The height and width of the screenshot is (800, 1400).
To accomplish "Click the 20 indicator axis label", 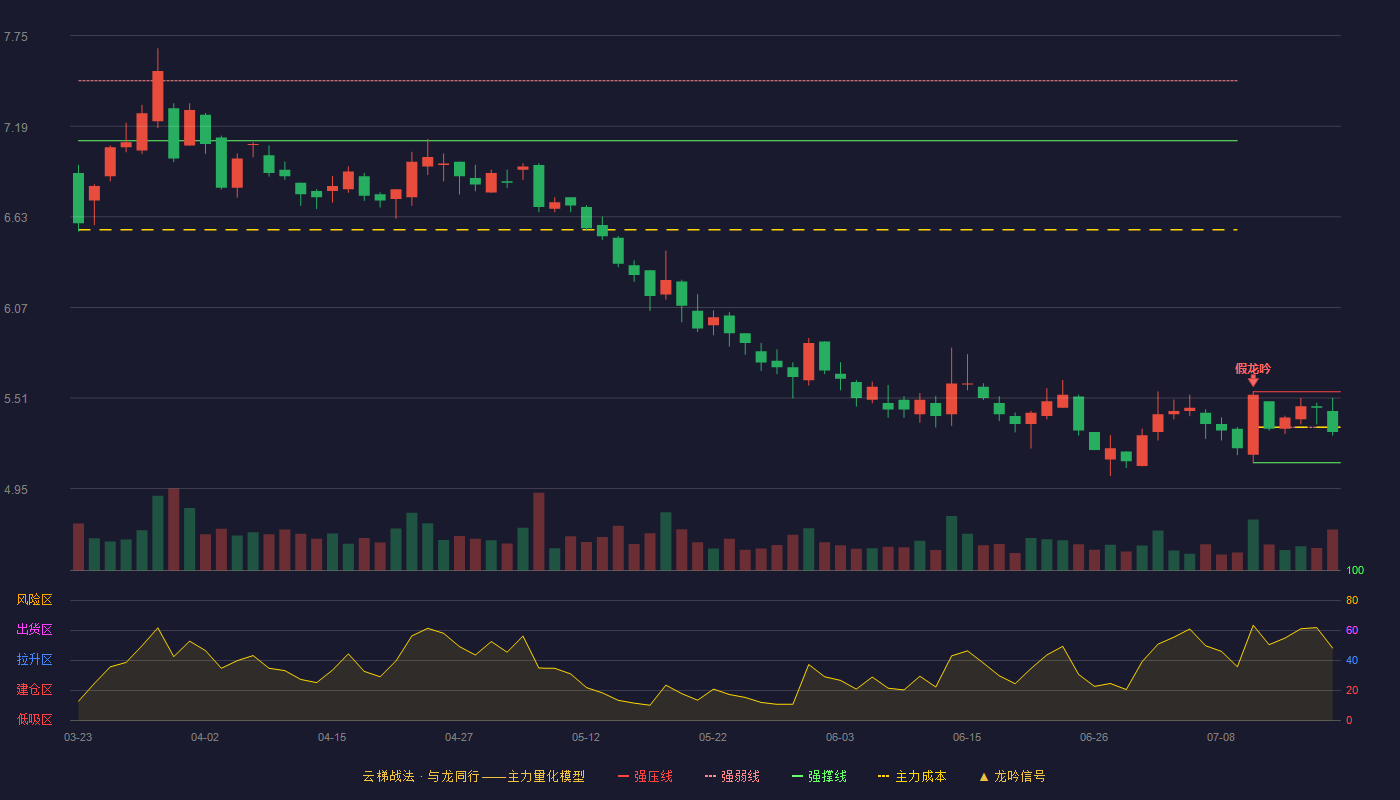I will pos(1352,690).
